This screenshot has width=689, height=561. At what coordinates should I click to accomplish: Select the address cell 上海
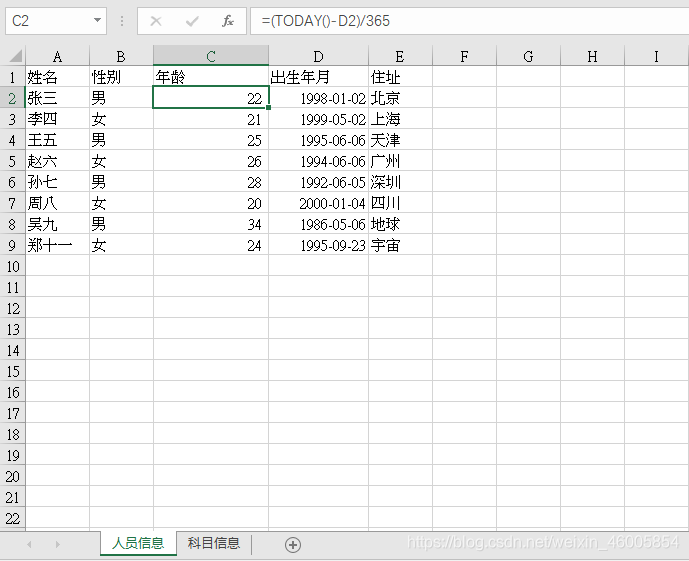coord(400,119)
